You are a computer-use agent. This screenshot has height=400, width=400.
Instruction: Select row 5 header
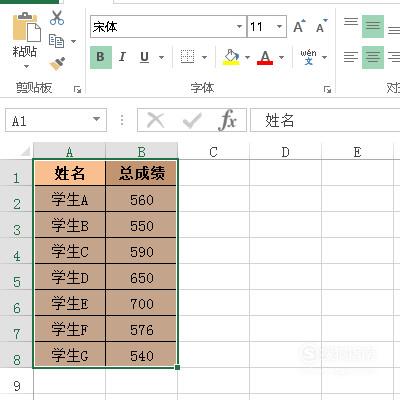[x=16, y=277]
